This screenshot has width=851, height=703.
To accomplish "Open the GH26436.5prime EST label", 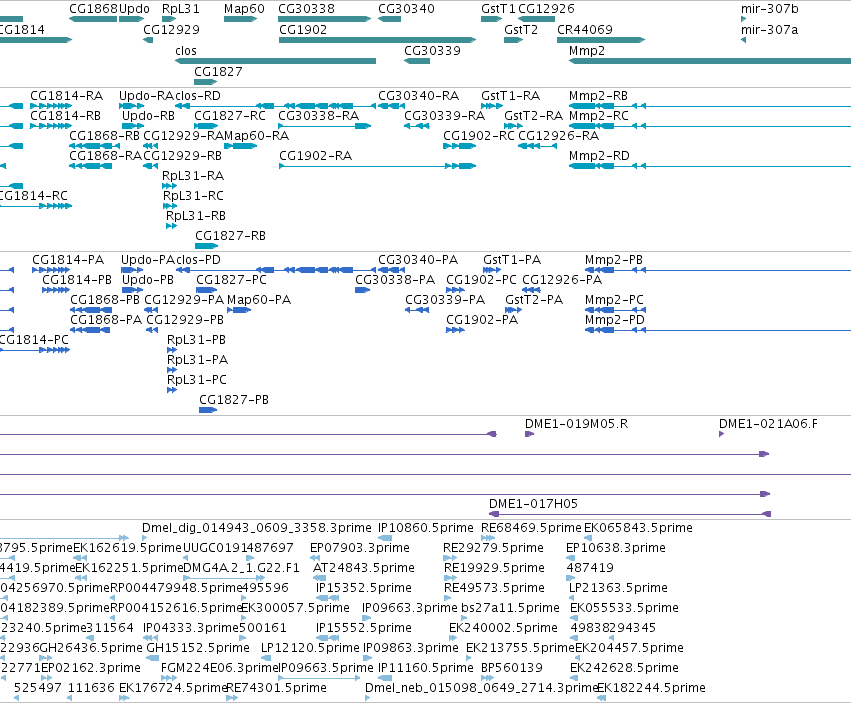I will coord(91,649).
